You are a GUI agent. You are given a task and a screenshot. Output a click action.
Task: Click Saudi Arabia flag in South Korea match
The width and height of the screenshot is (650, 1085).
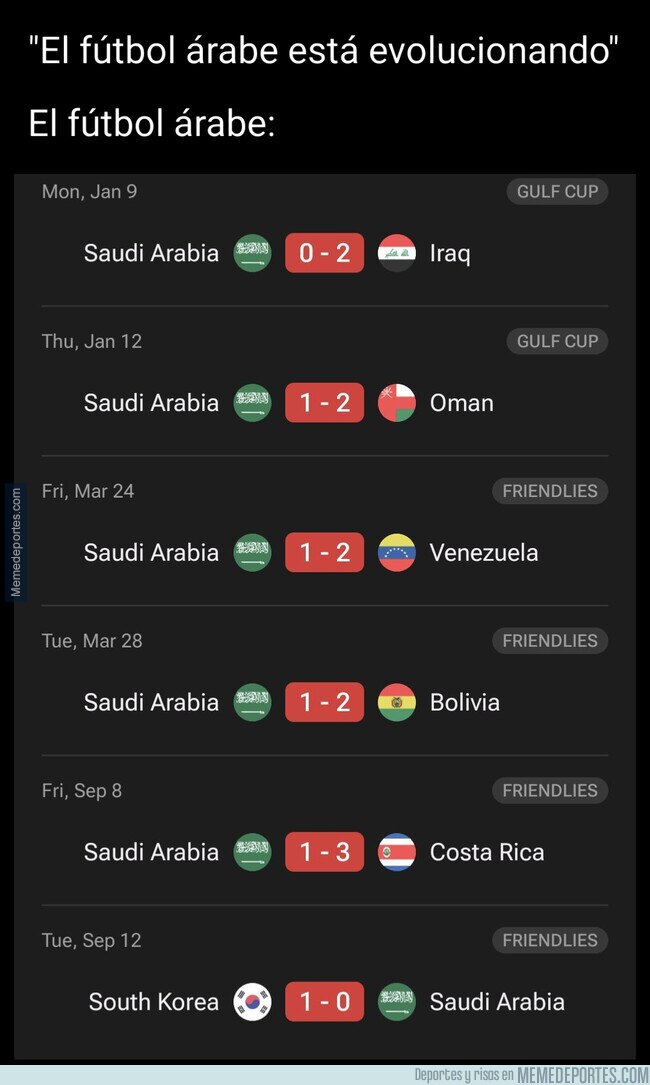click(x=397, y=1002)
